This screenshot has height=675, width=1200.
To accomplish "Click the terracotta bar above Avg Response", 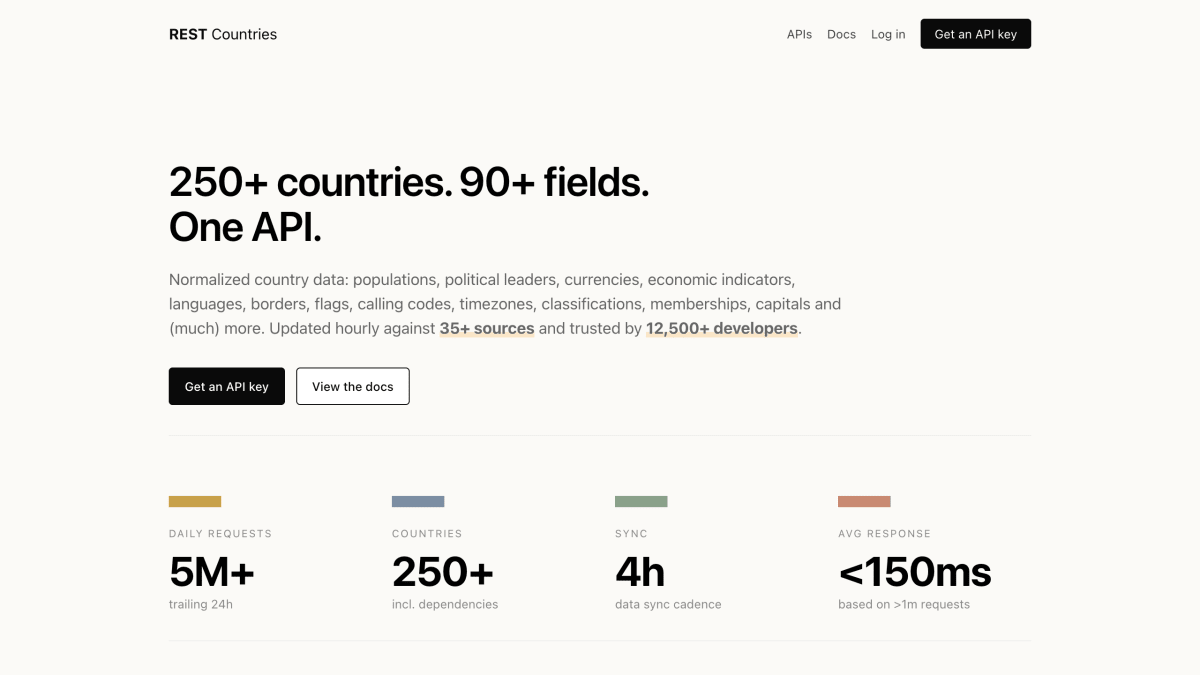I will pos(864,501).
